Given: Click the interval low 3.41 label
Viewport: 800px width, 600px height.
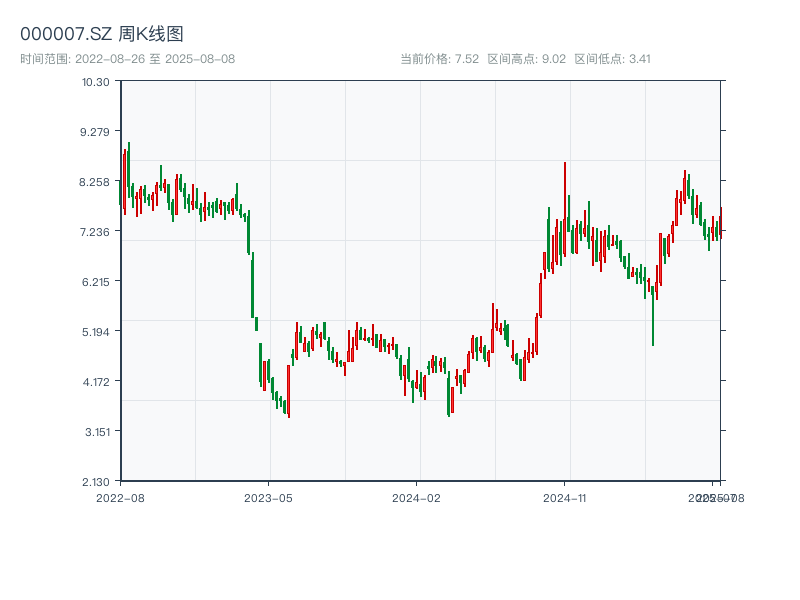Looking at the screenshot, I should tap(613, 59).
